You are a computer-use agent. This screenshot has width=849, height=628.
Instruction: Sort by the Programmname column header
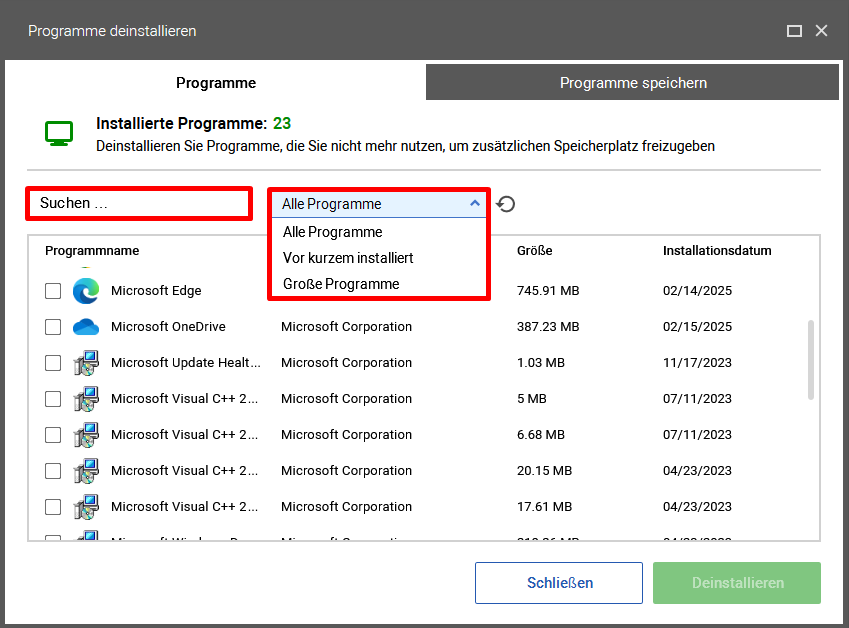point(92,251)
